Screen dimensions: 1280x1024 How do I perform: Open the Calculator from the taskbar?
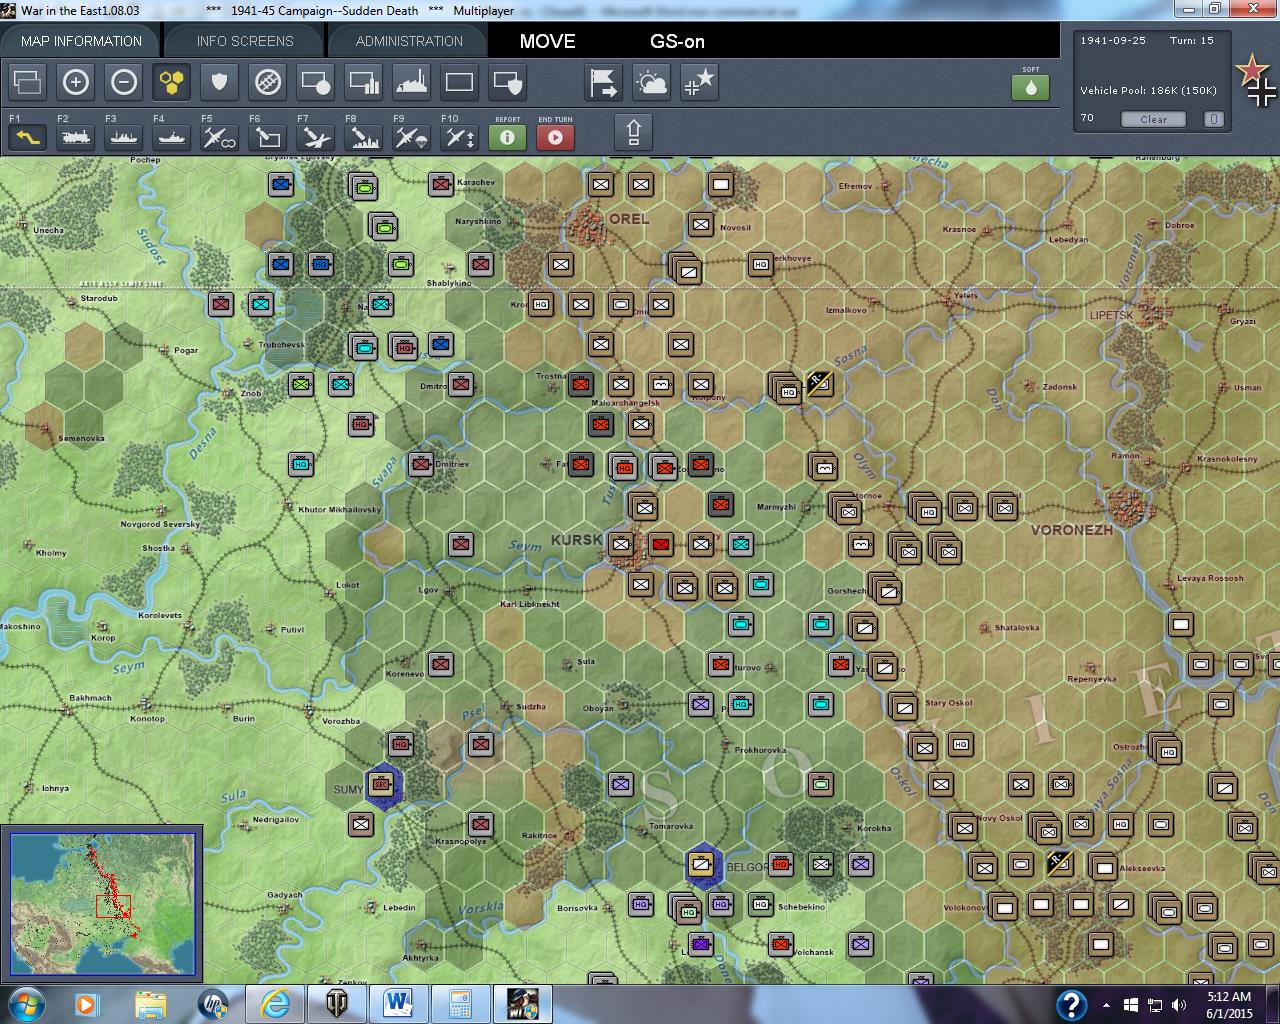461,1004
